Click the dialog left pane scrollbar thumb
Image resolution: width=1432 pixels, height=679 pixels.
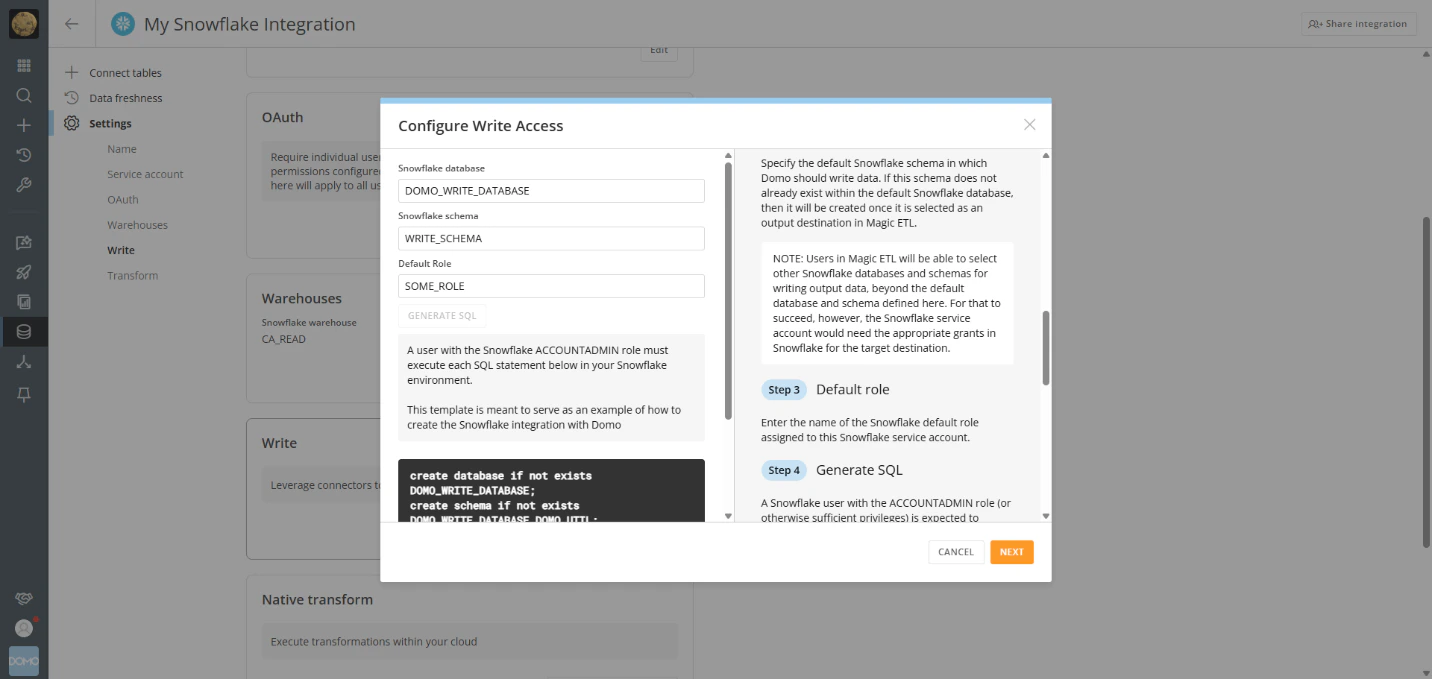pos(728,289)
